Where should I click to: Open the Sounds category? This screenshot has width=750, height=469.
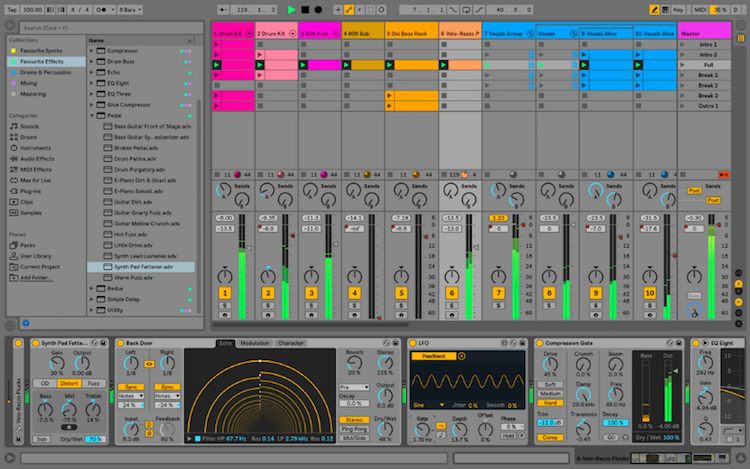[29, 126]
